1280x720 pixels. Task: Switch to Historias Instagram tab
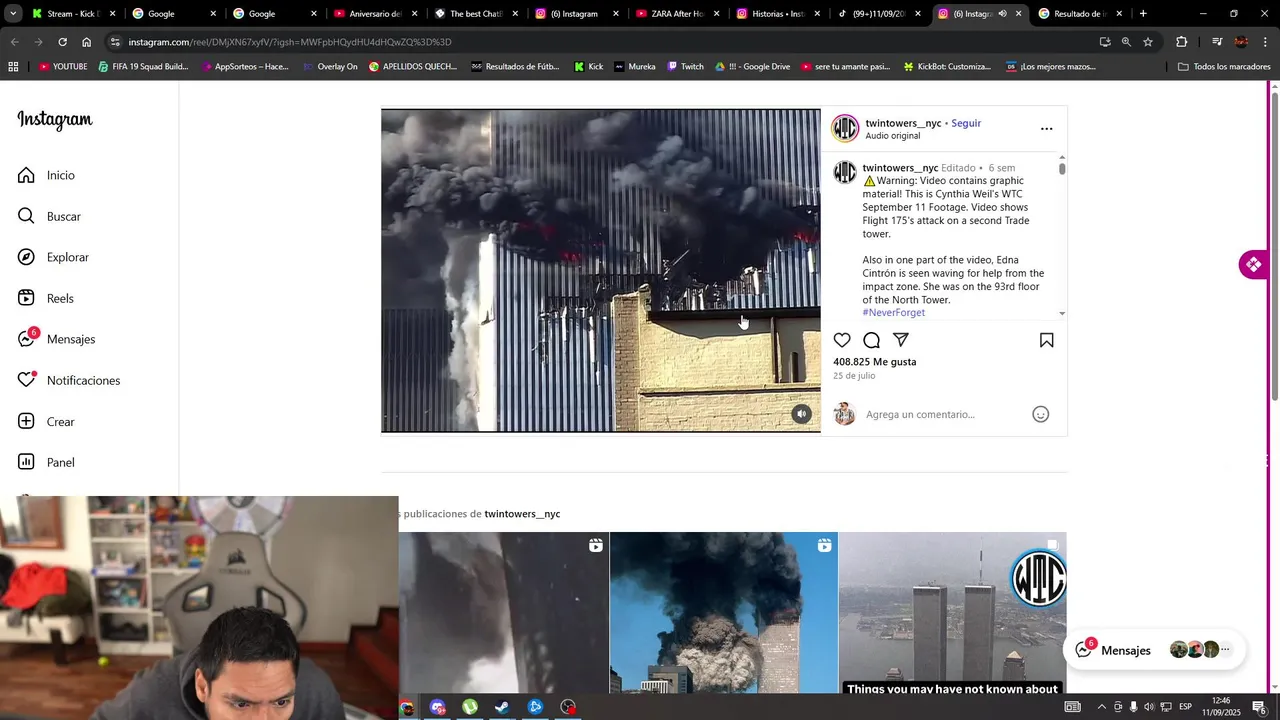coord(777,14)
